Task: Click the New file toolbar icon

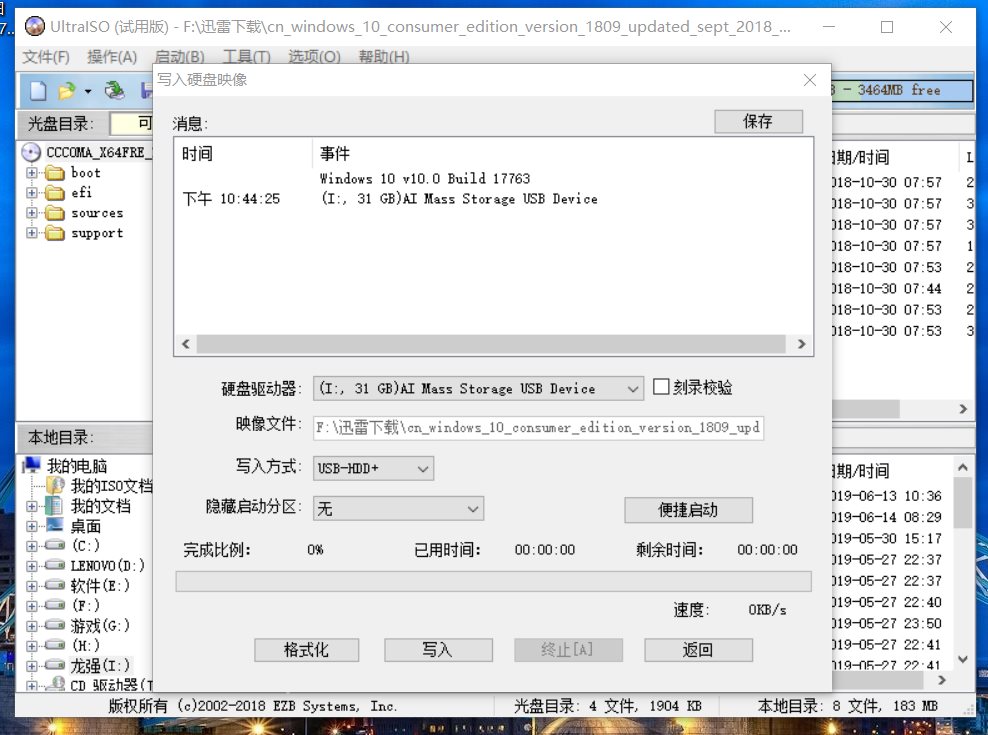Action: pos(38,91)
